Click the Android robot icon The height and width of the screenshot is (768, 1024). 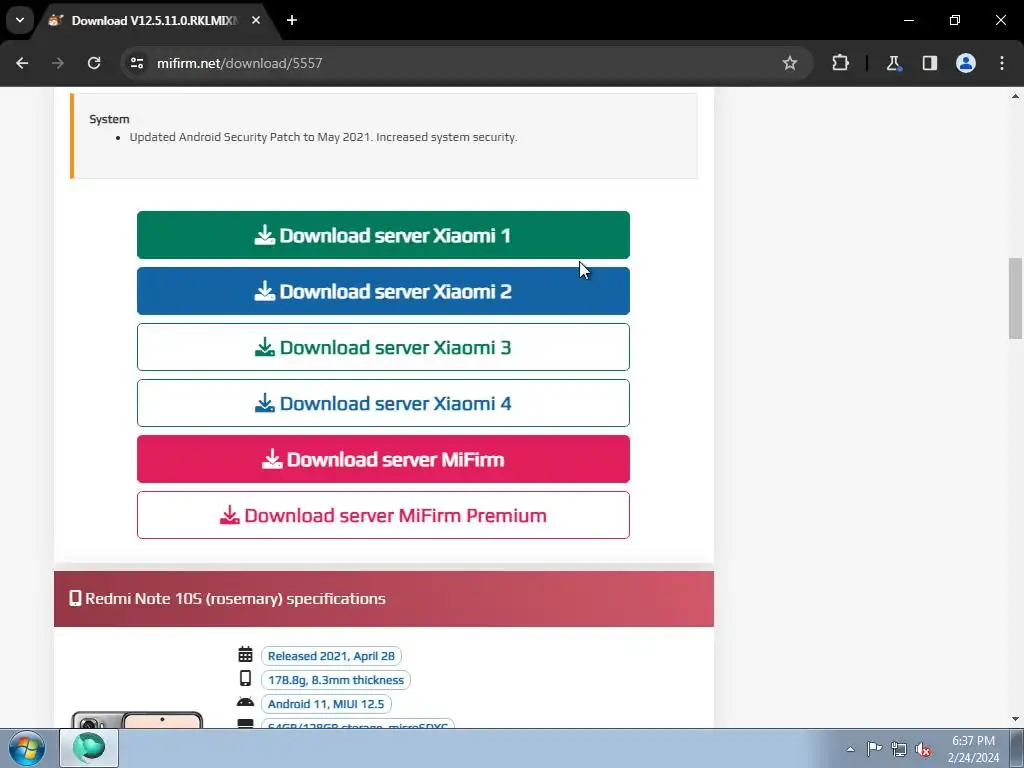pos(246,703)
